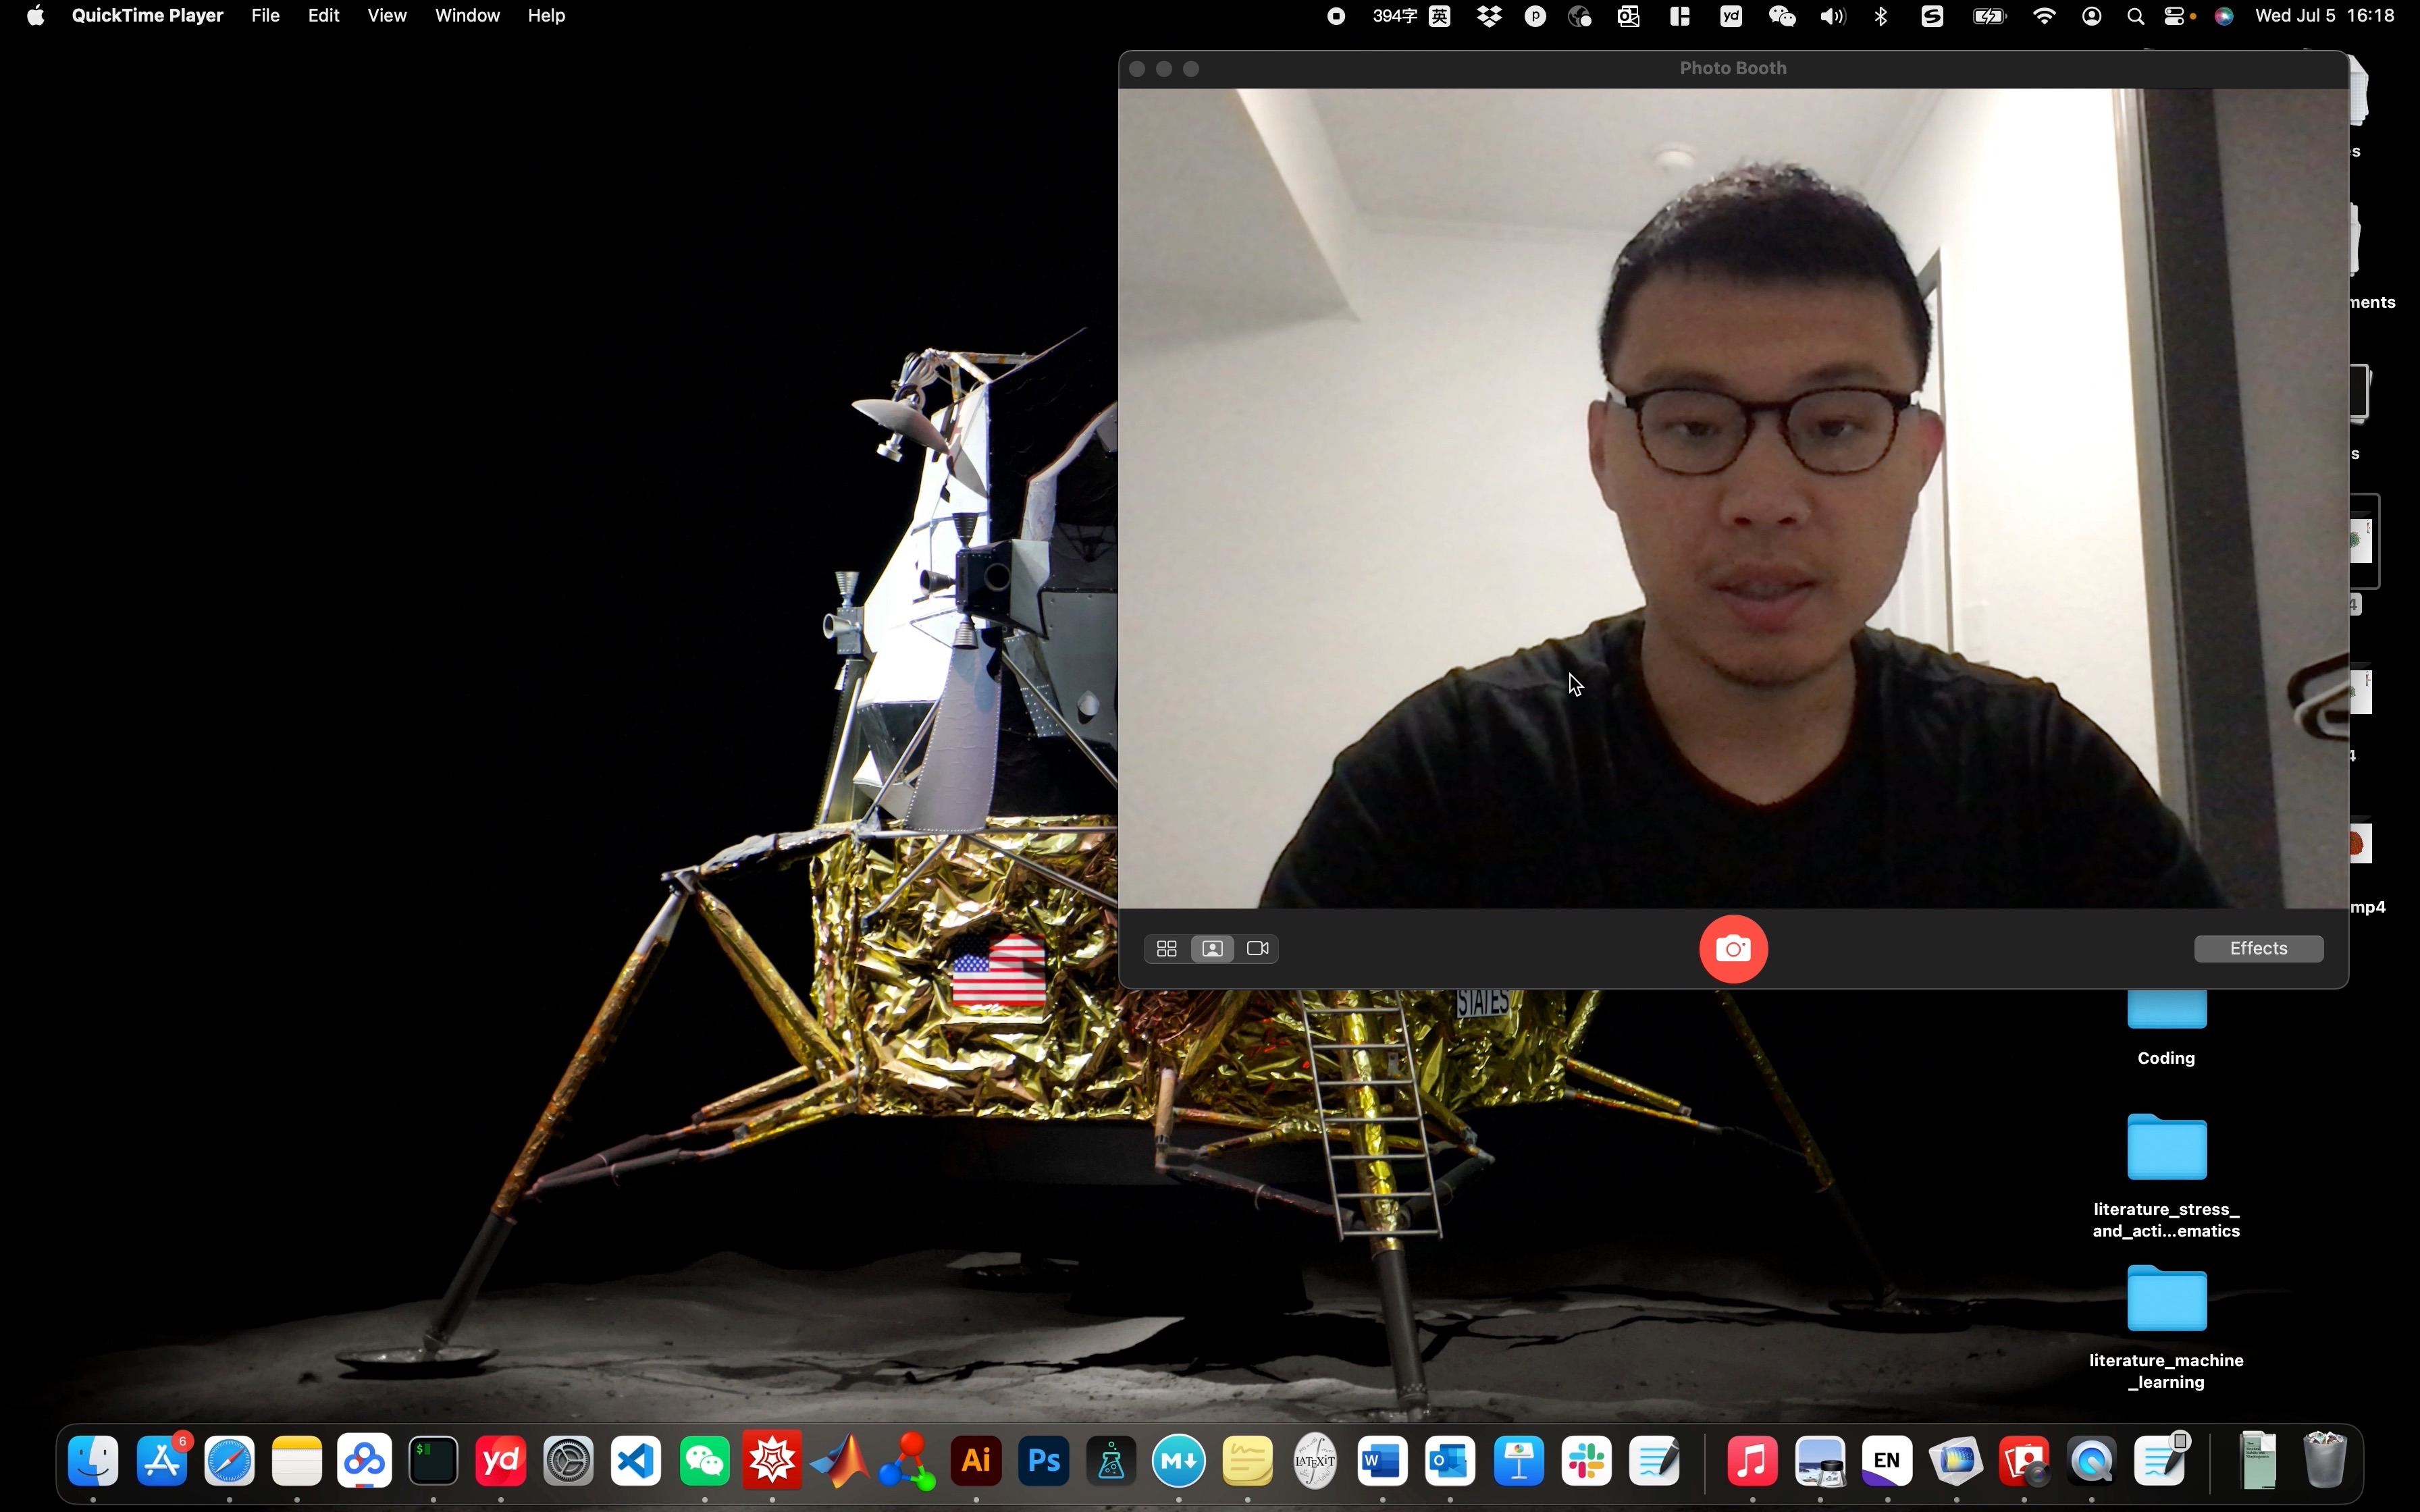The image size is (2420, 1512).
Task: Open Photoshop from the dock
Action: (1044, 1462)
